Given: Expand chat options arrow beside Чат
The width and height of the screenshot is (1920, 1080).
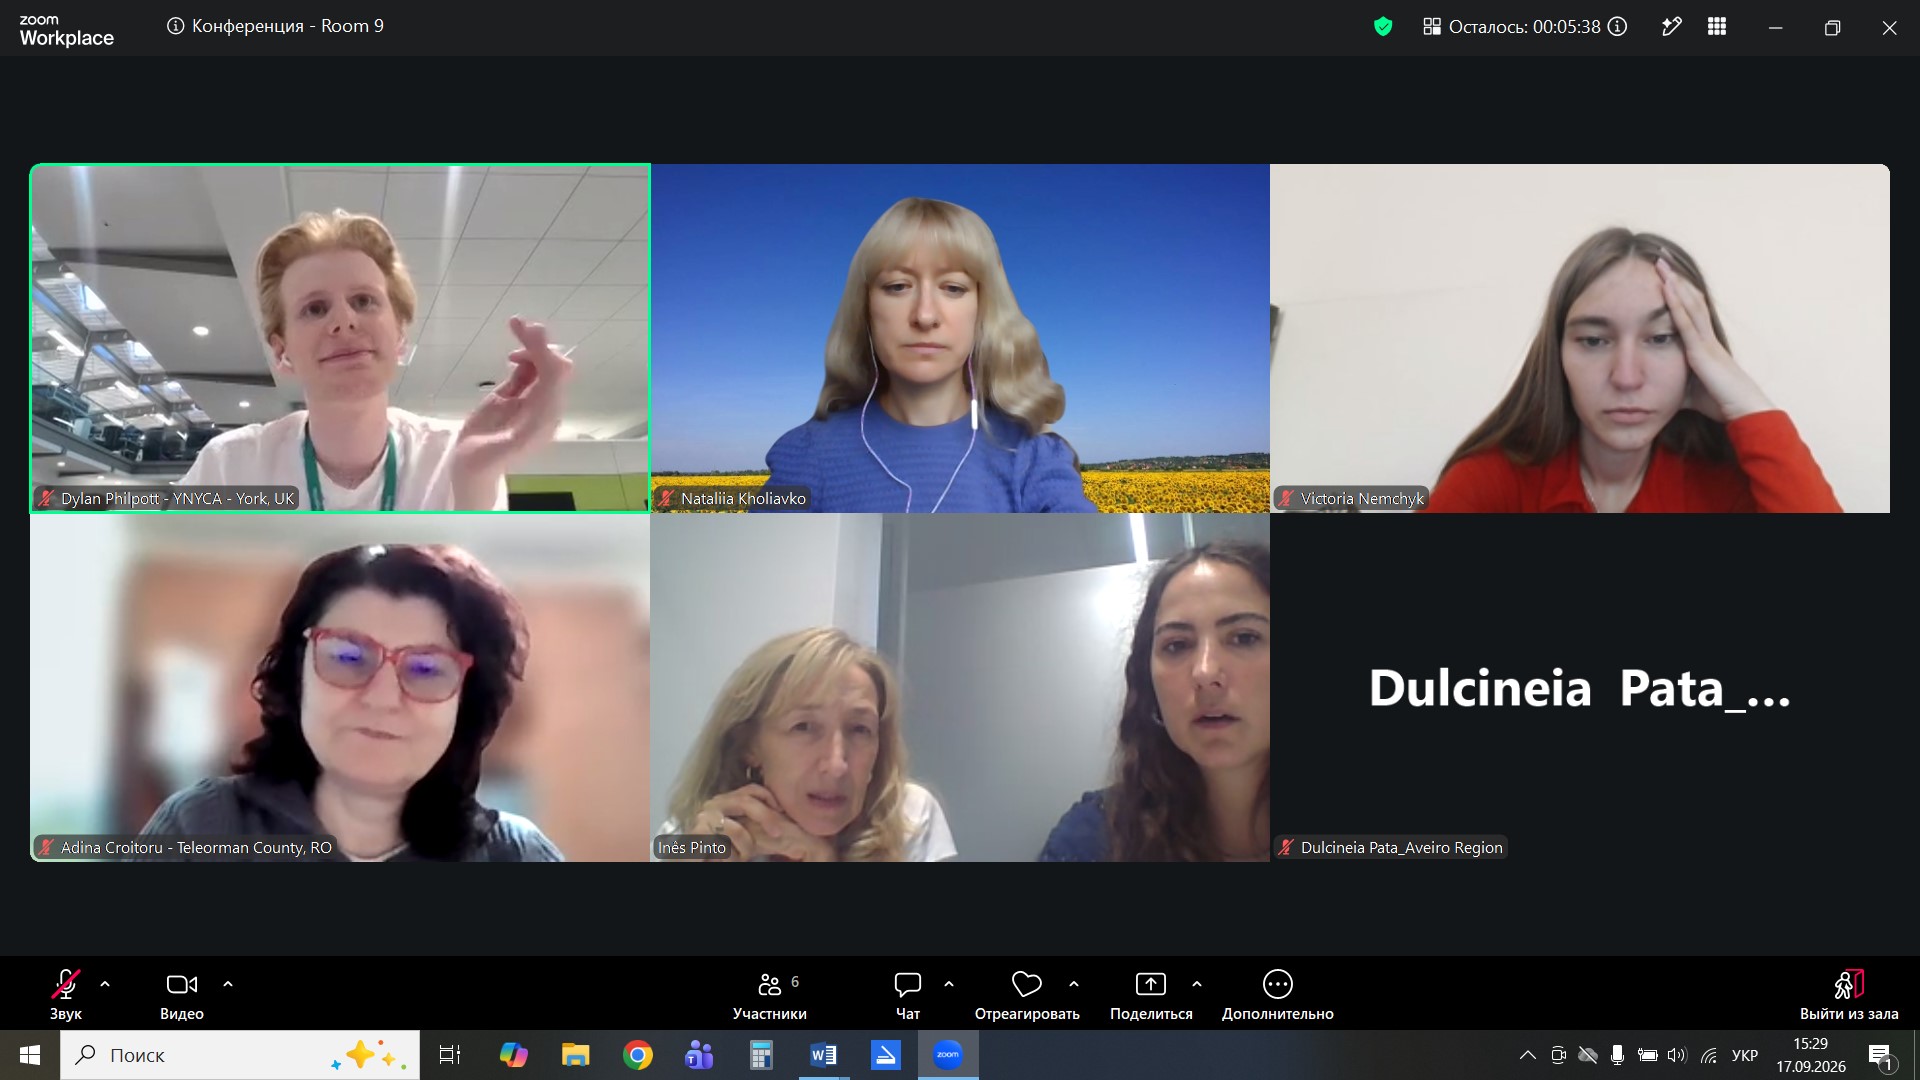Looking at the screenshot, I should (949, 984).
